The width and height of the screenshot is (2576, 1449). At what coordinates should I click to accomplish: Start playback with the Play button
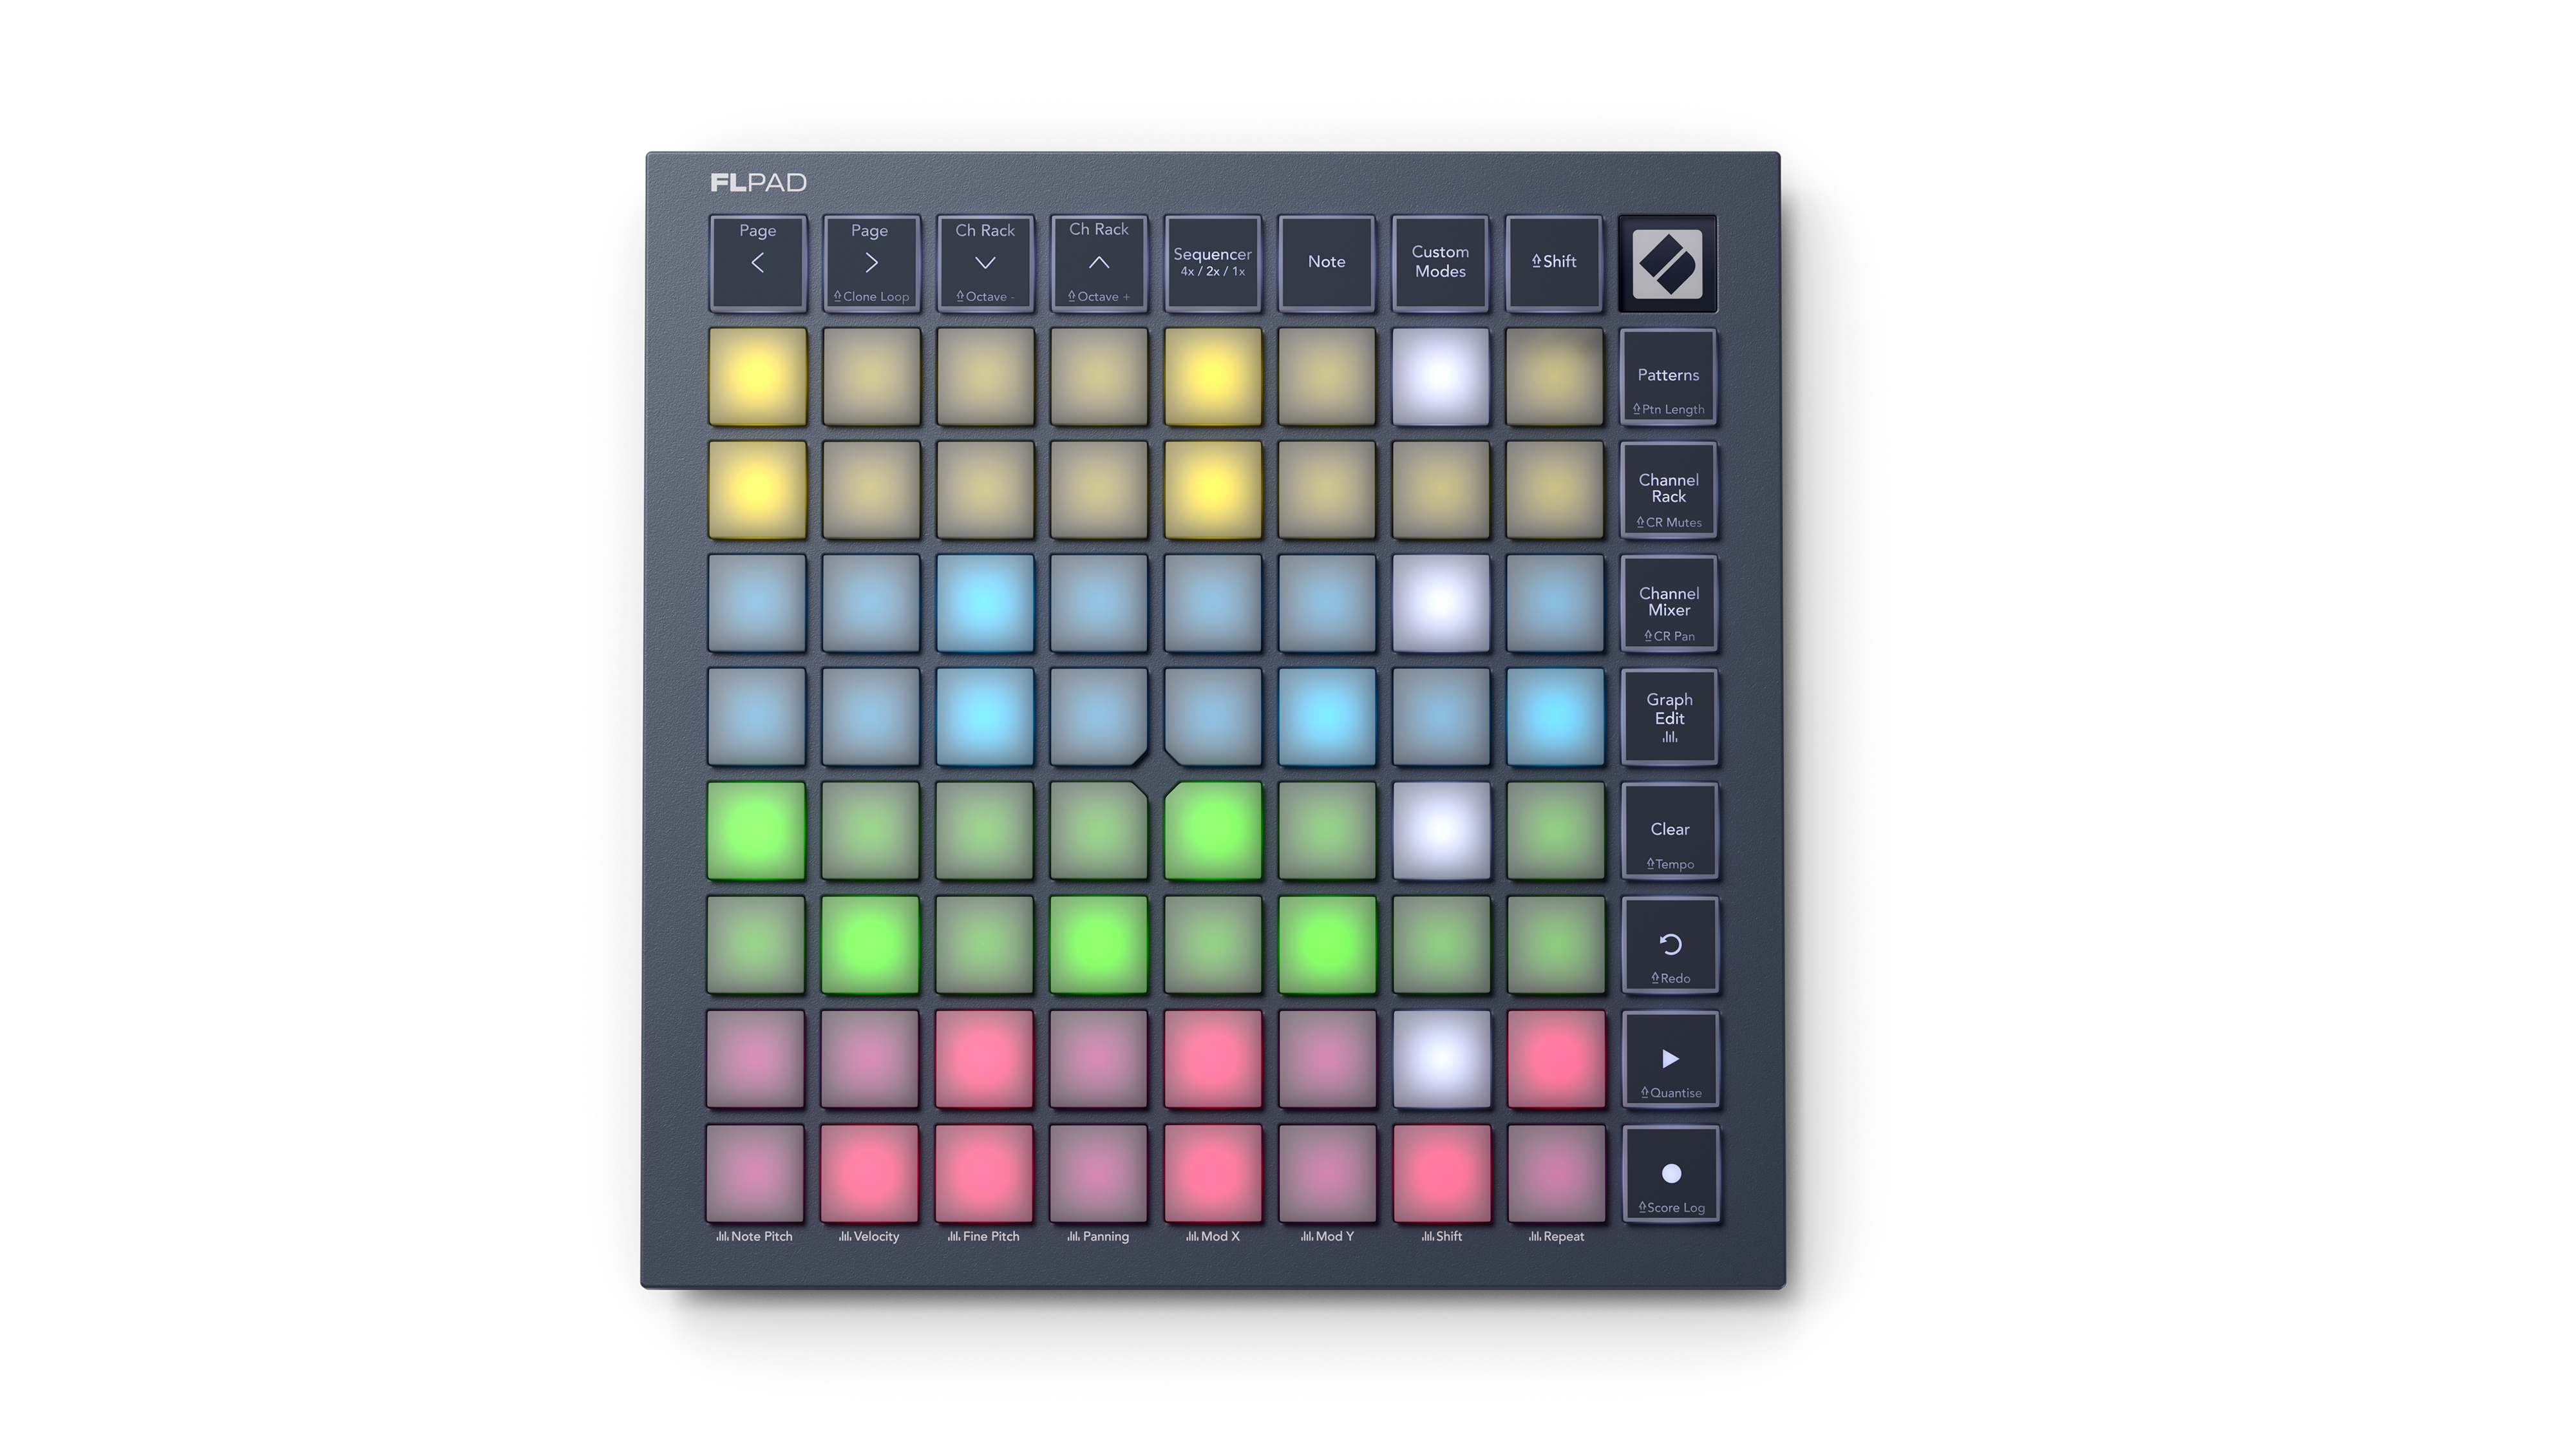coord(1670,1059)
